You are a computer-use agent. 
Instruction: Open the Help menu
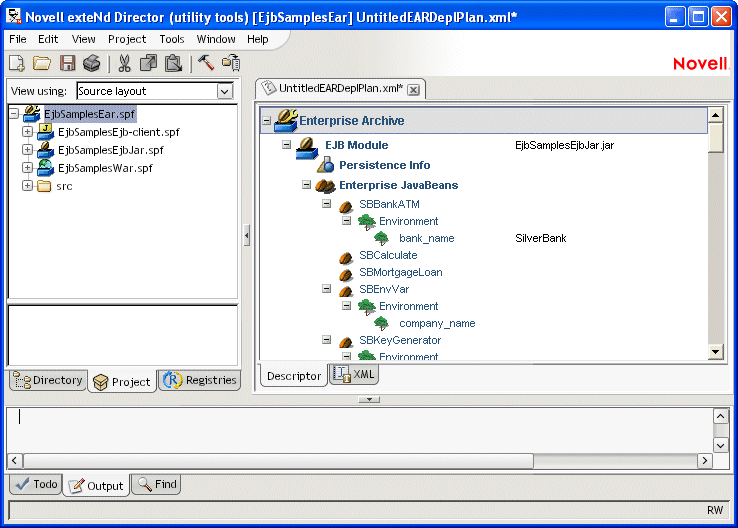click(x=258, y=39)
